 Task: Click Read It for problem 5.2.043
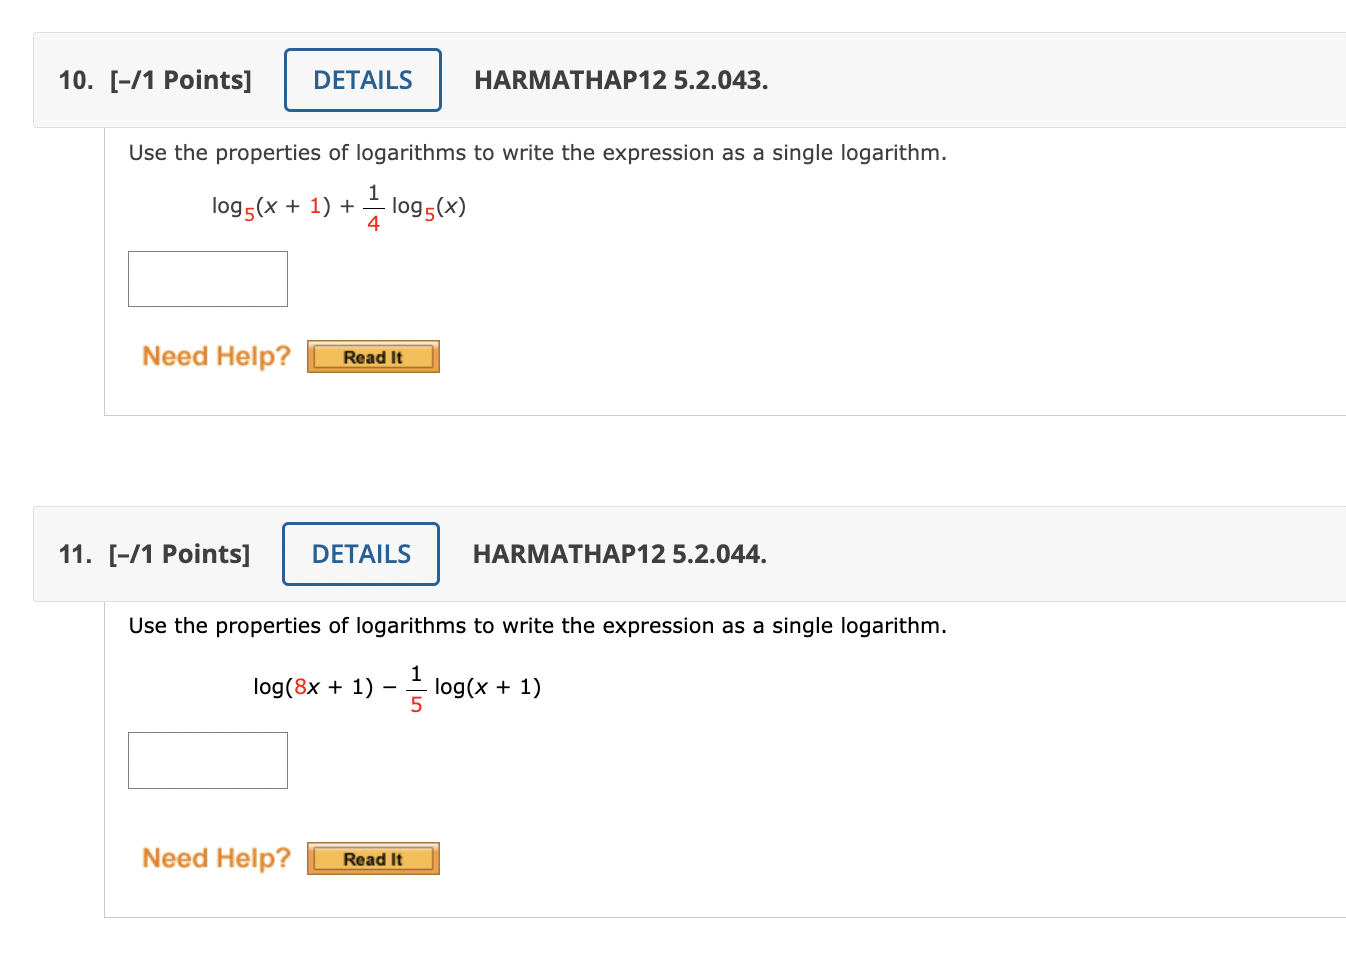tap(372, 356)
